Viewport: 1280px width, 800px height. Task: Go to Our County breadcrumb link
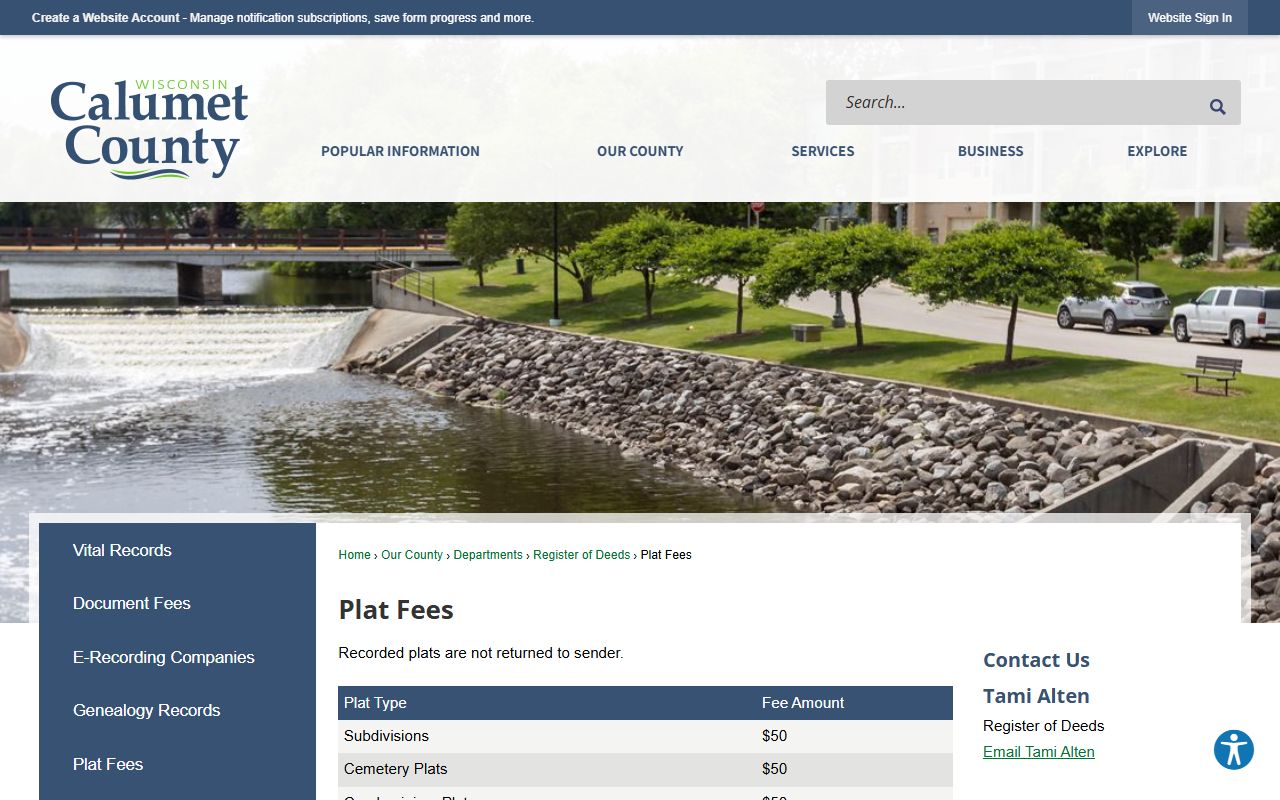point(412,555)
